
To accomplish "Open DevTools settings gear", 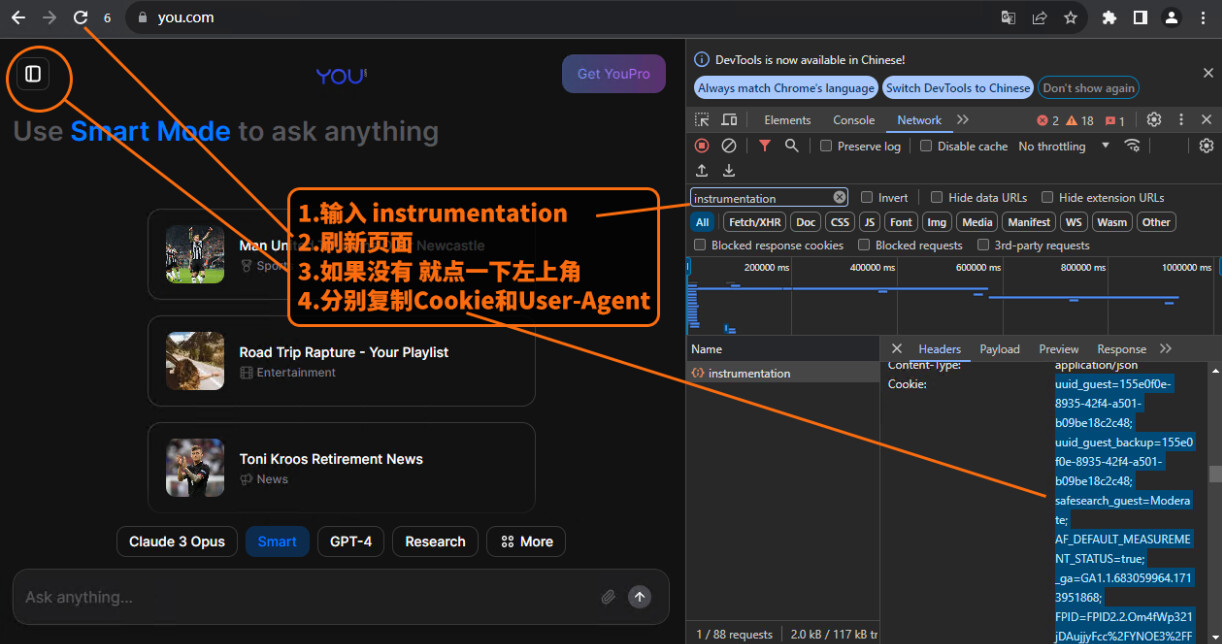I will [1154, 120].
